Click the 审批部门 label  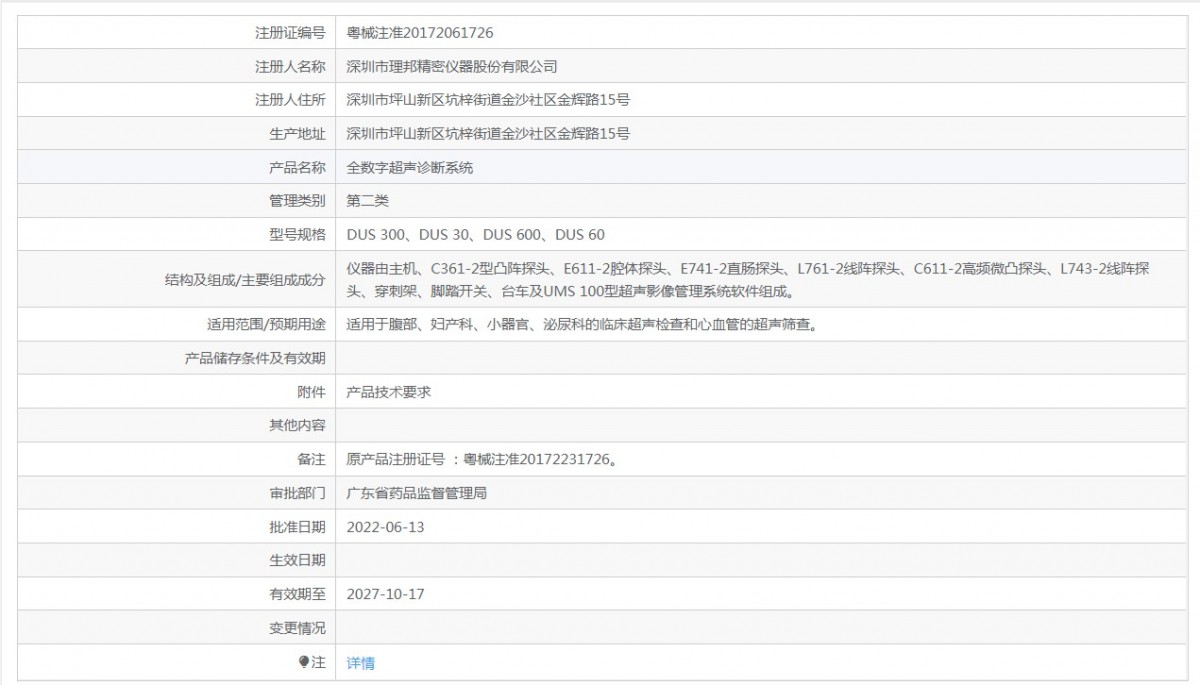tap(297, 493)
